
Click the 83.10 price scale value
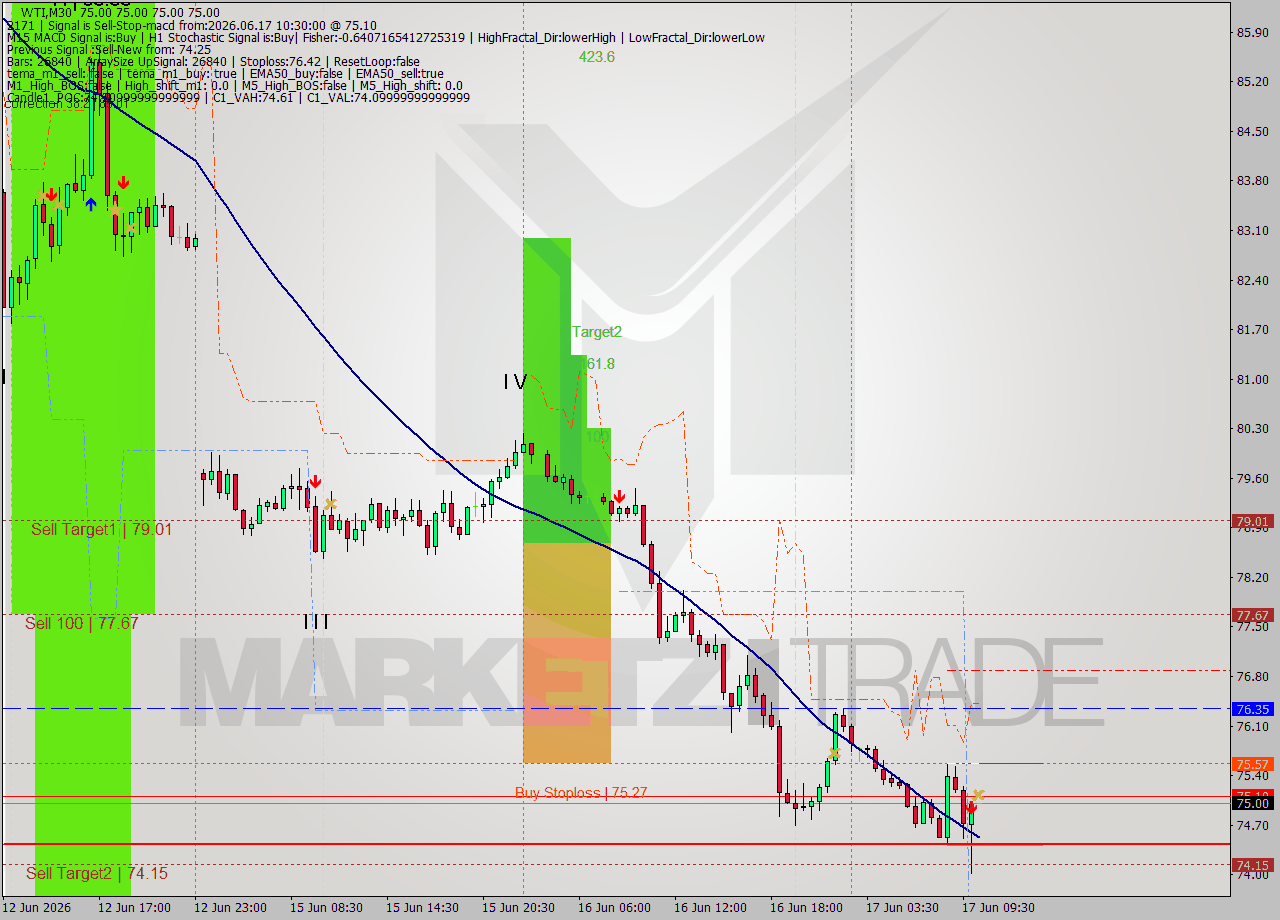(1253, 230)
